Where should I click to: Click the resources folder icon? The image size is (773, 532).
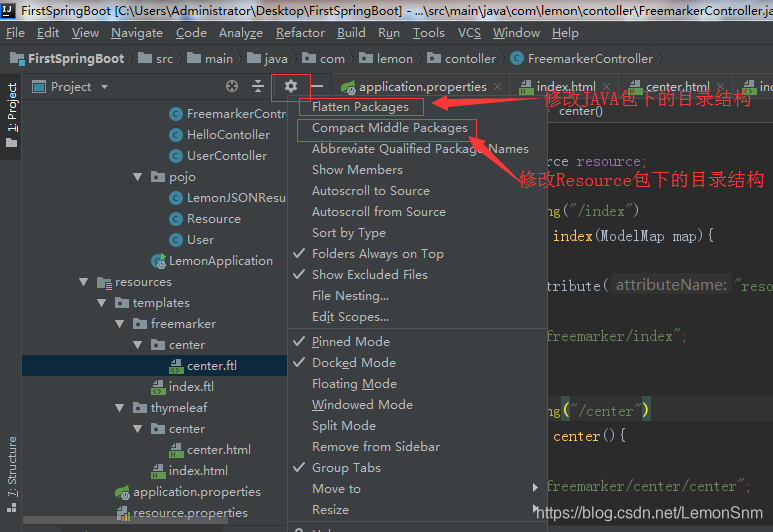[x=105, y=283]
